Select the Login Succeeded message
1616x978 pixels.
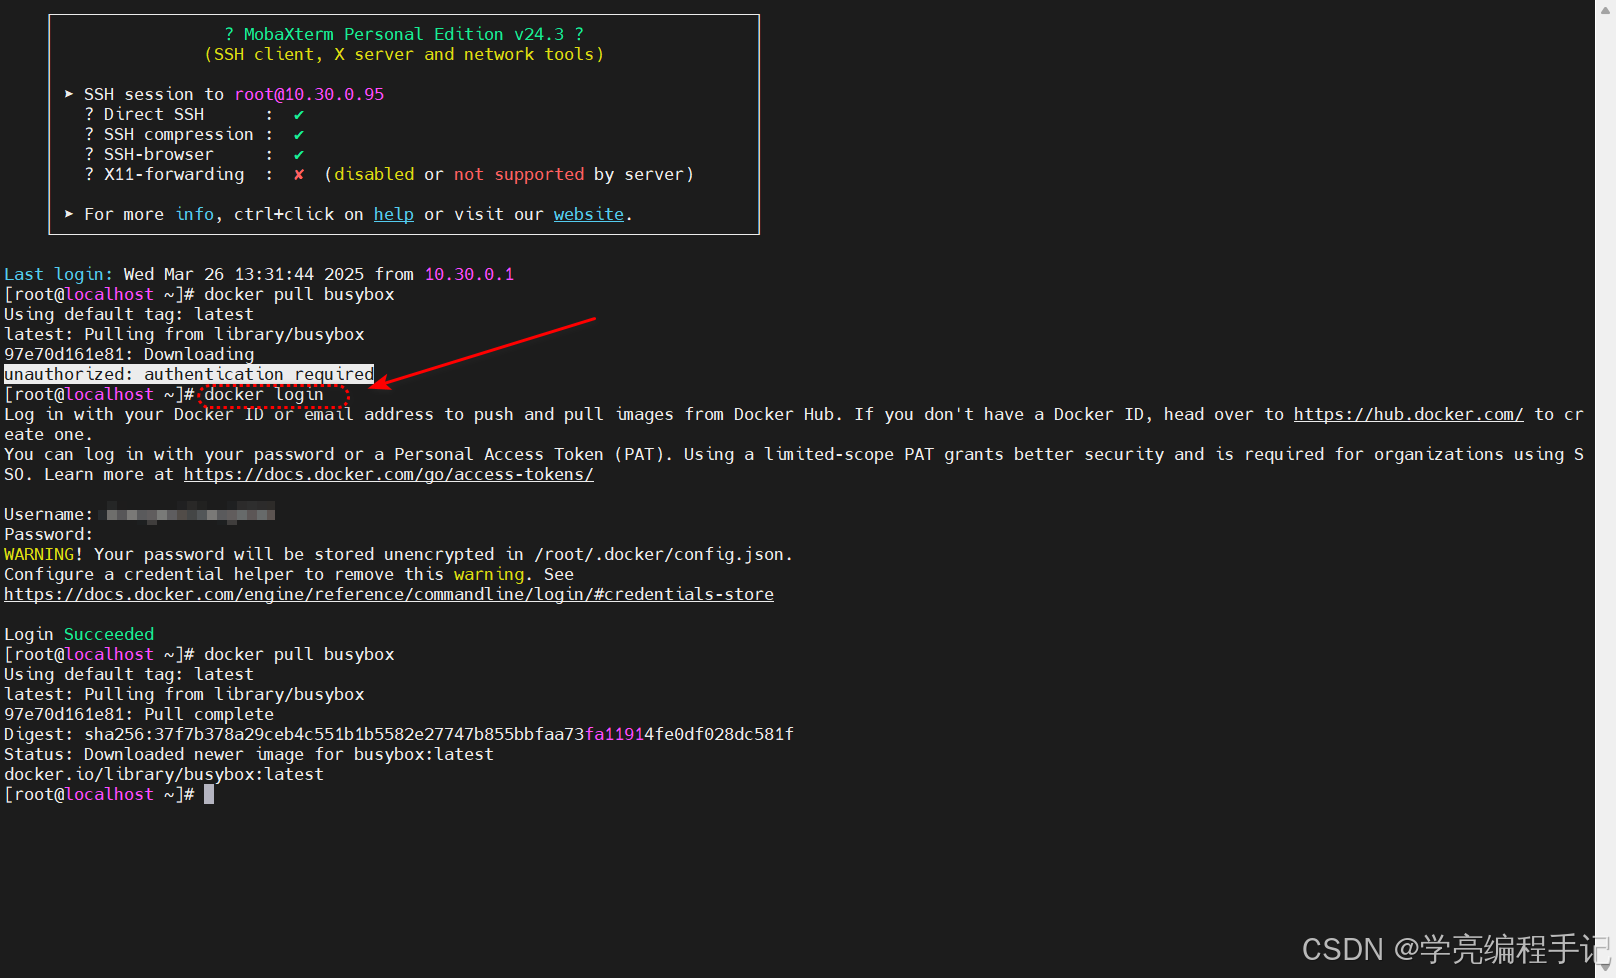[x=79, y=634]
